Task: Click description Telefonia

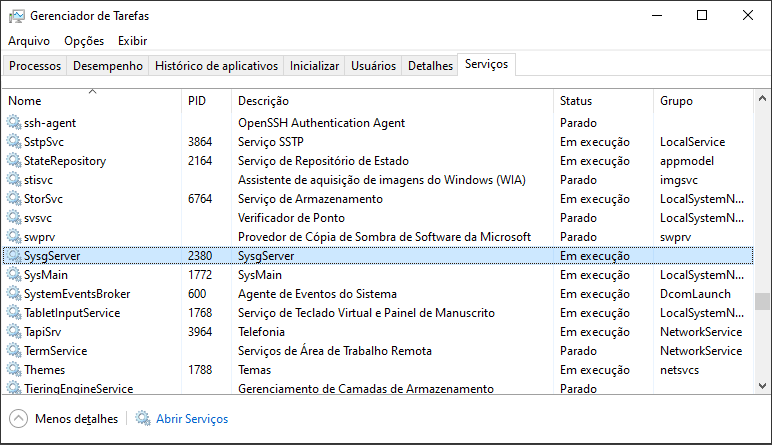Action: tap(261, 332)
